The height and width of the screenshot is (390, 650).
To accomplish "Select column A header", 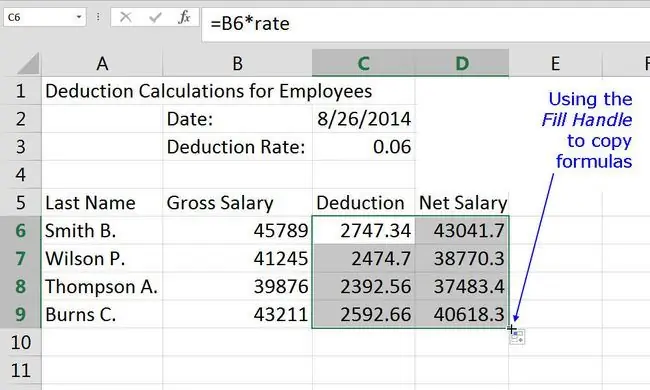I will click(x=102, y=63).
